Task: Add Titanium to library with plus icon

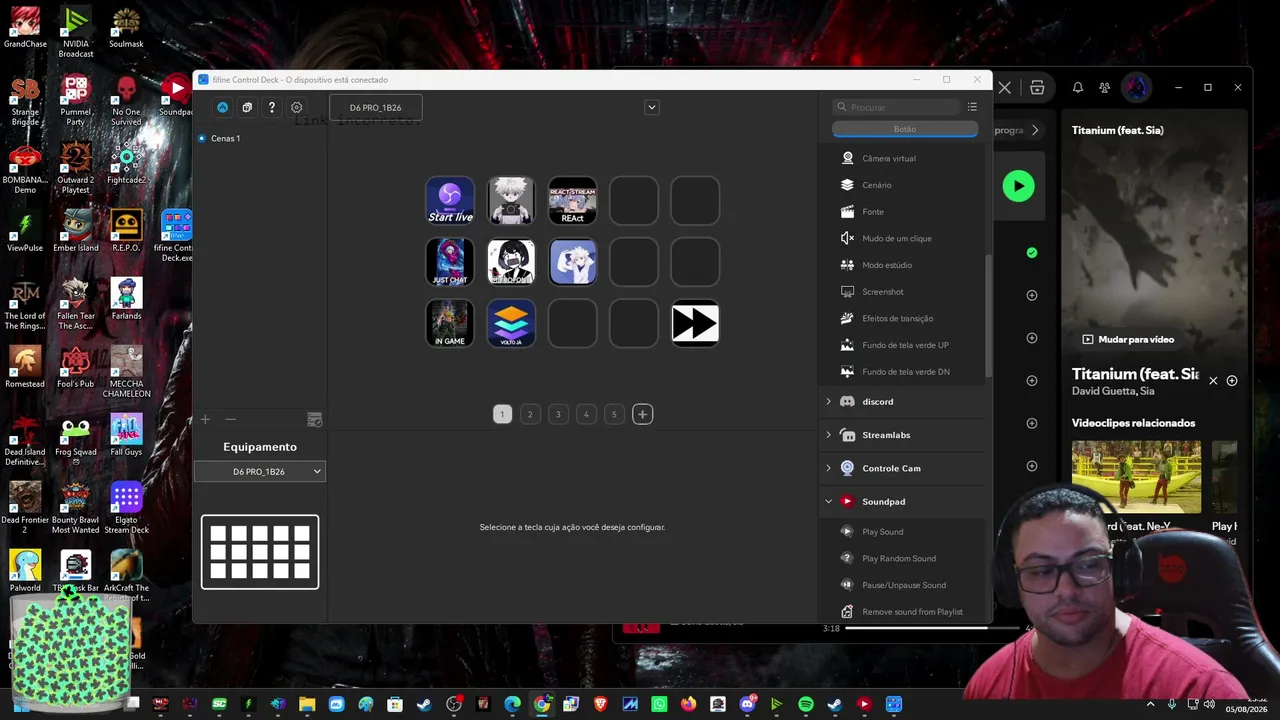Action: coord(1232,381)
